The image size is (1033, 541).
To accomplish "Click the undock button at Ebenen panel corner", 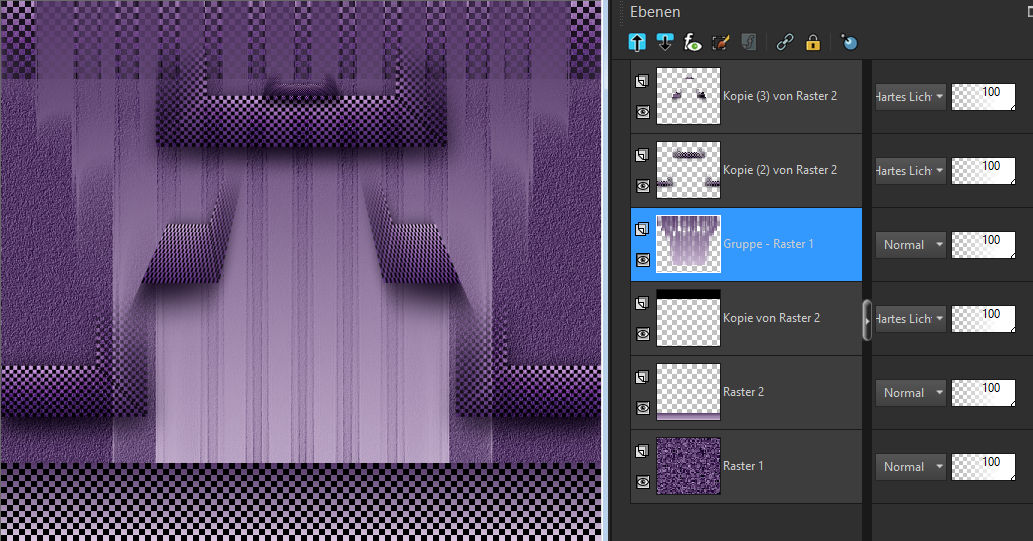I will 1029,11.
